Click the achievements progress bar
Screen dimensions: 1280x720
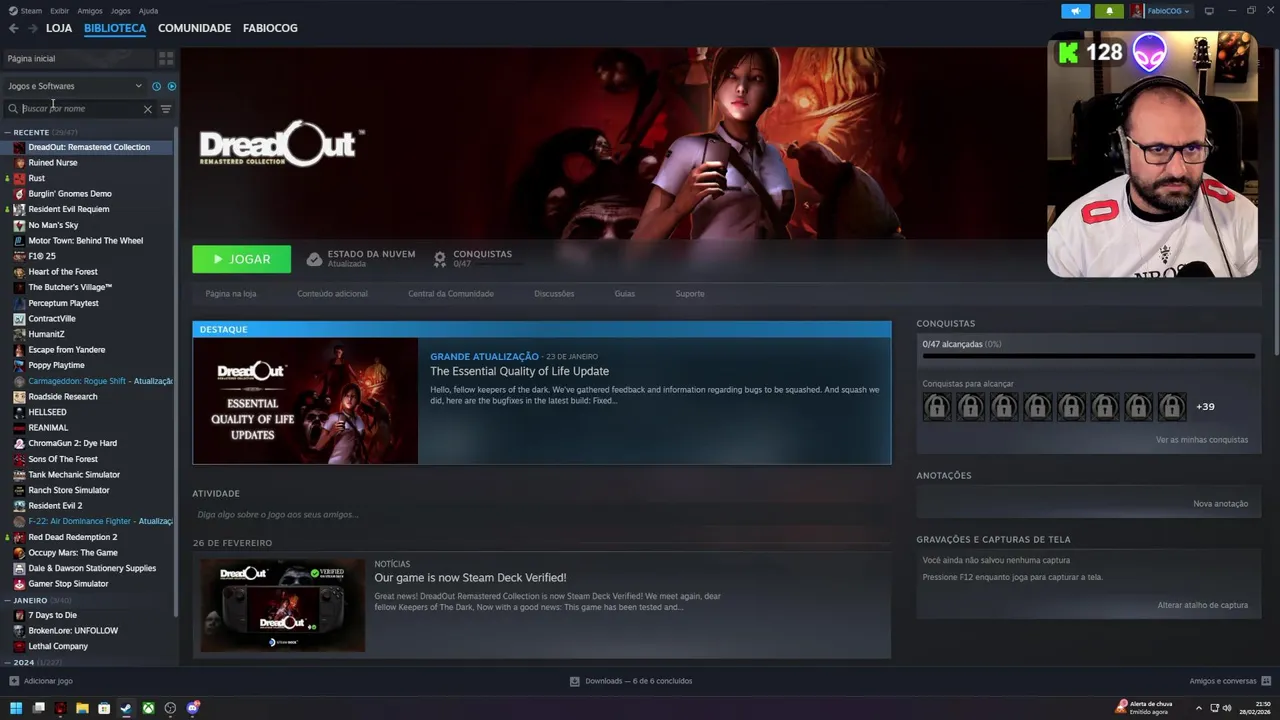click(1088, 356)
